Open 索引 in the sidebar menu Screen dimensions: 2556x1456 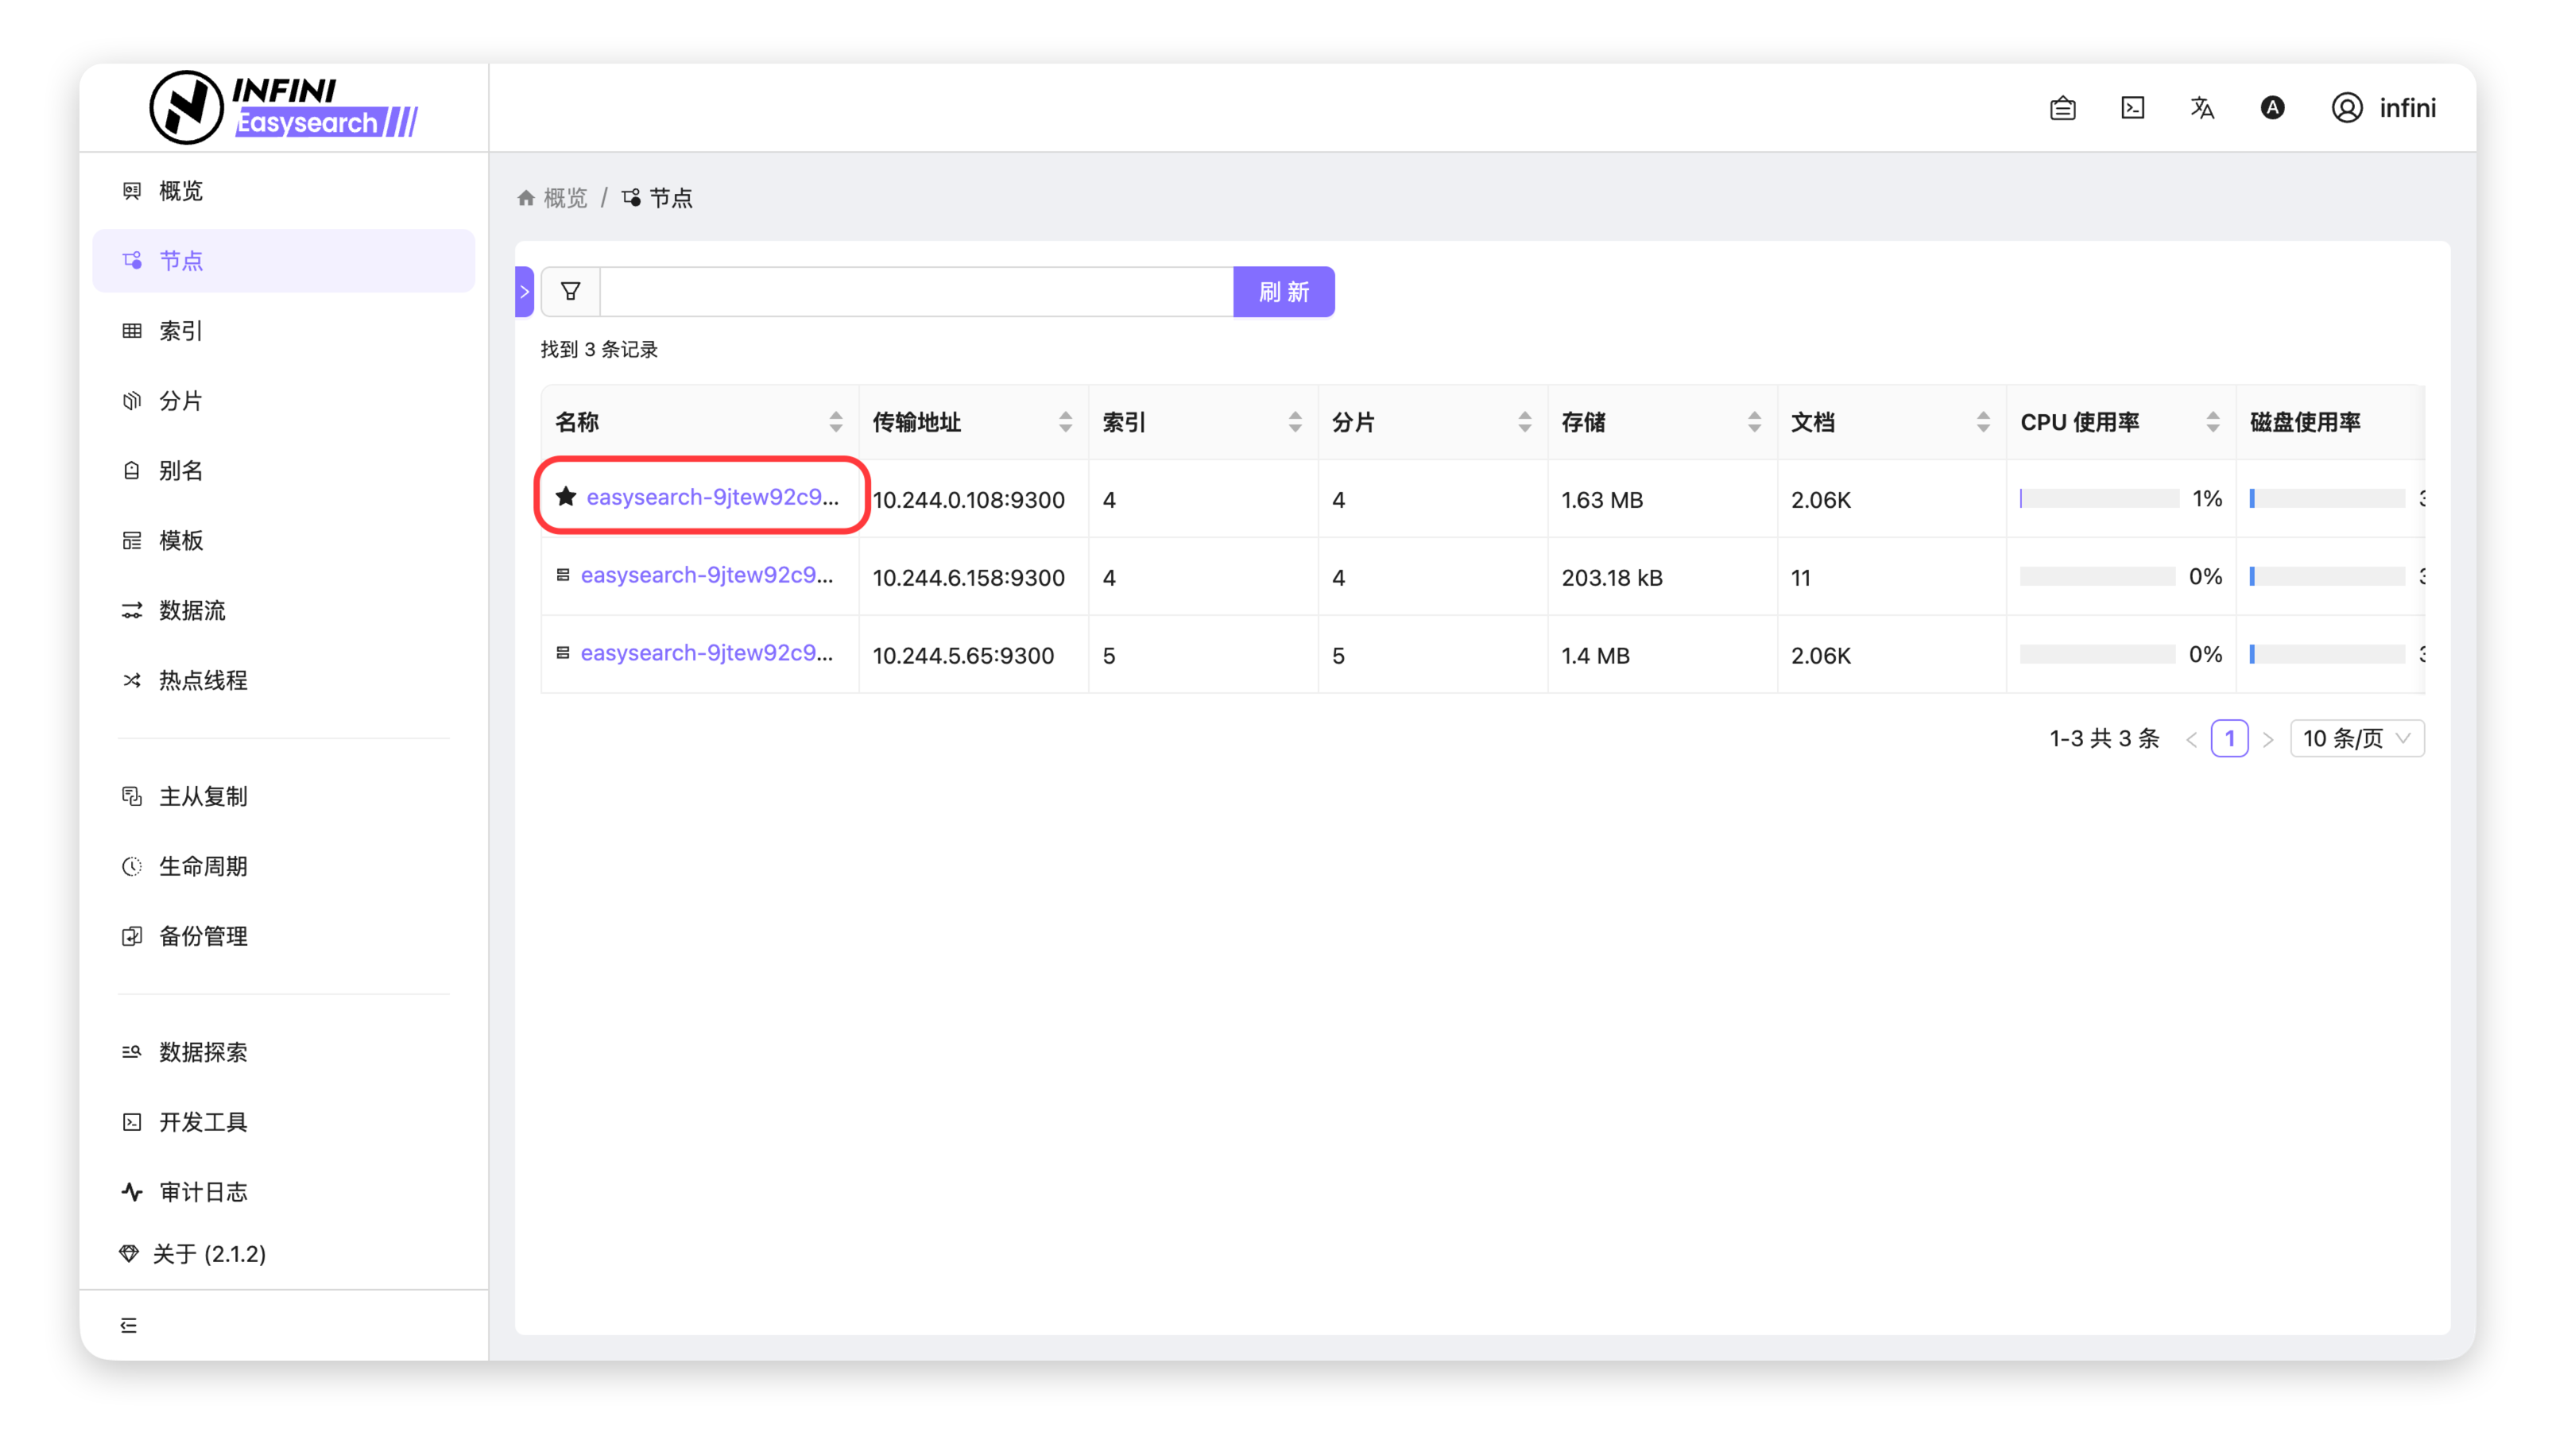(x=180, y=331)
